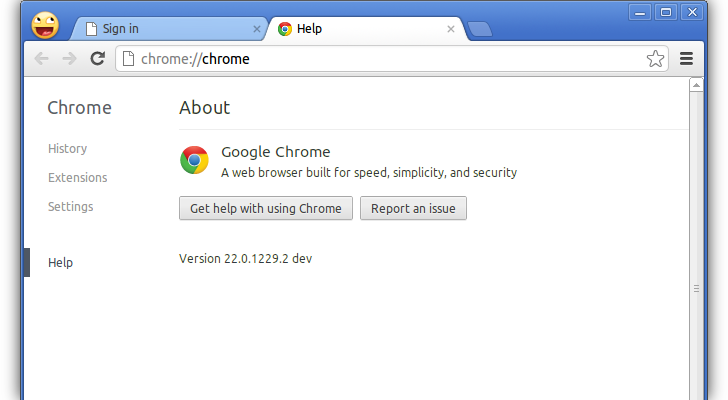Click the chrome://chrome address field
The height and width of the screenshot is (400, 728).
point(391,59)
